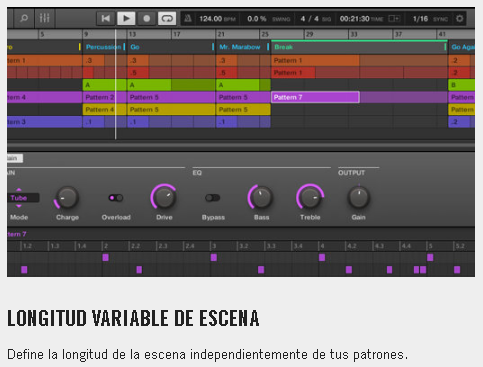
Task: Toggle the metronome icon
Action: tap(188, 18)
